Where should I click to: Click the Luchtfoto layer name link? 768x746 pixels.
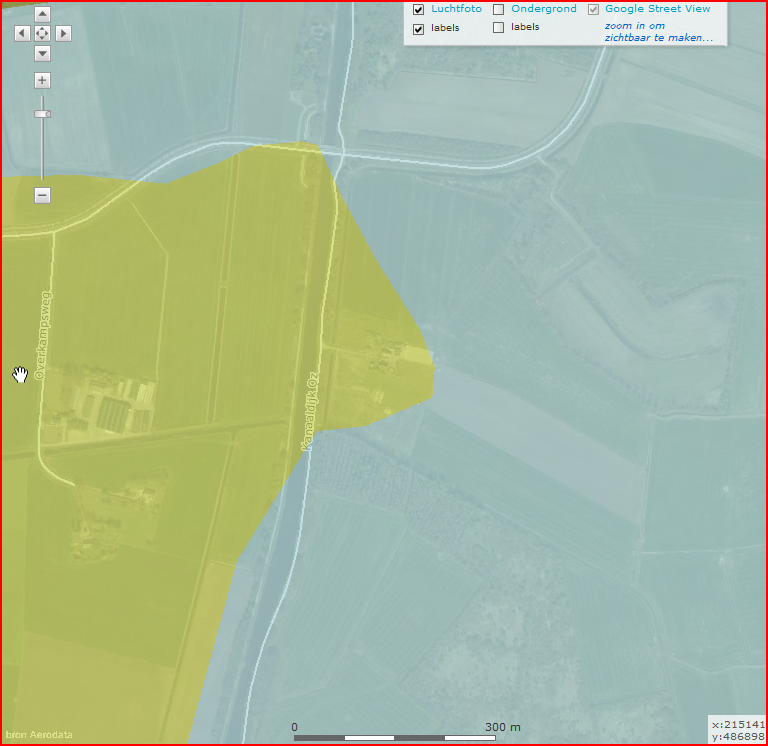456,9
